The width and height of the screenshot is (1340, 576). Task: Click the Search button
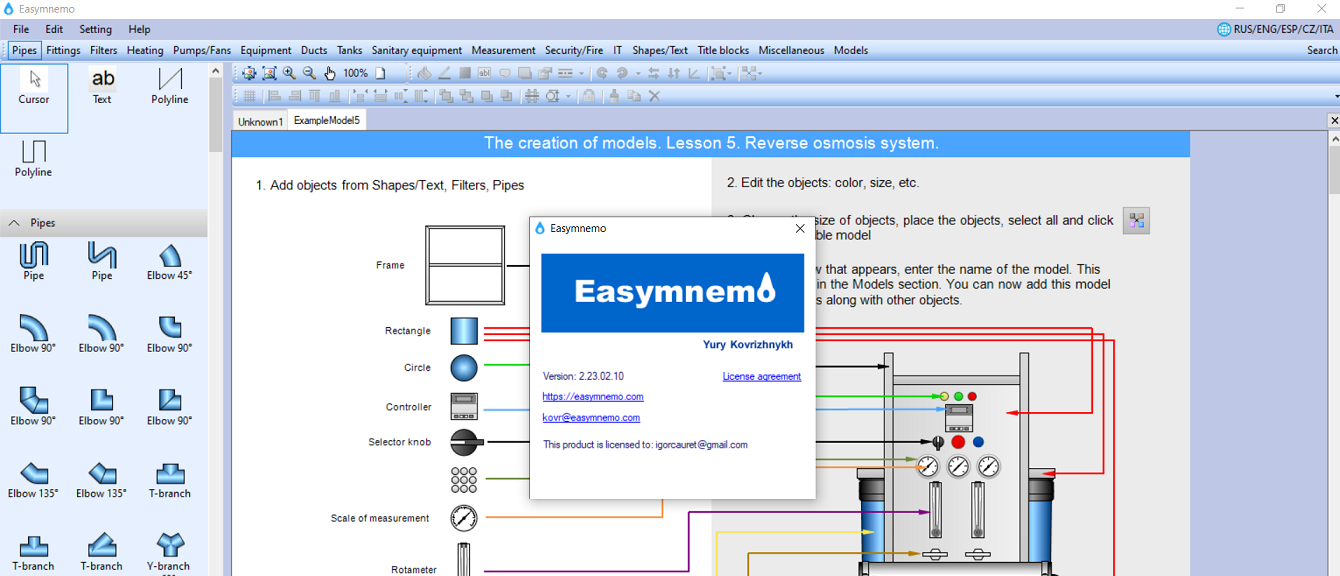pyautogui.click(x=1322, y=50)
